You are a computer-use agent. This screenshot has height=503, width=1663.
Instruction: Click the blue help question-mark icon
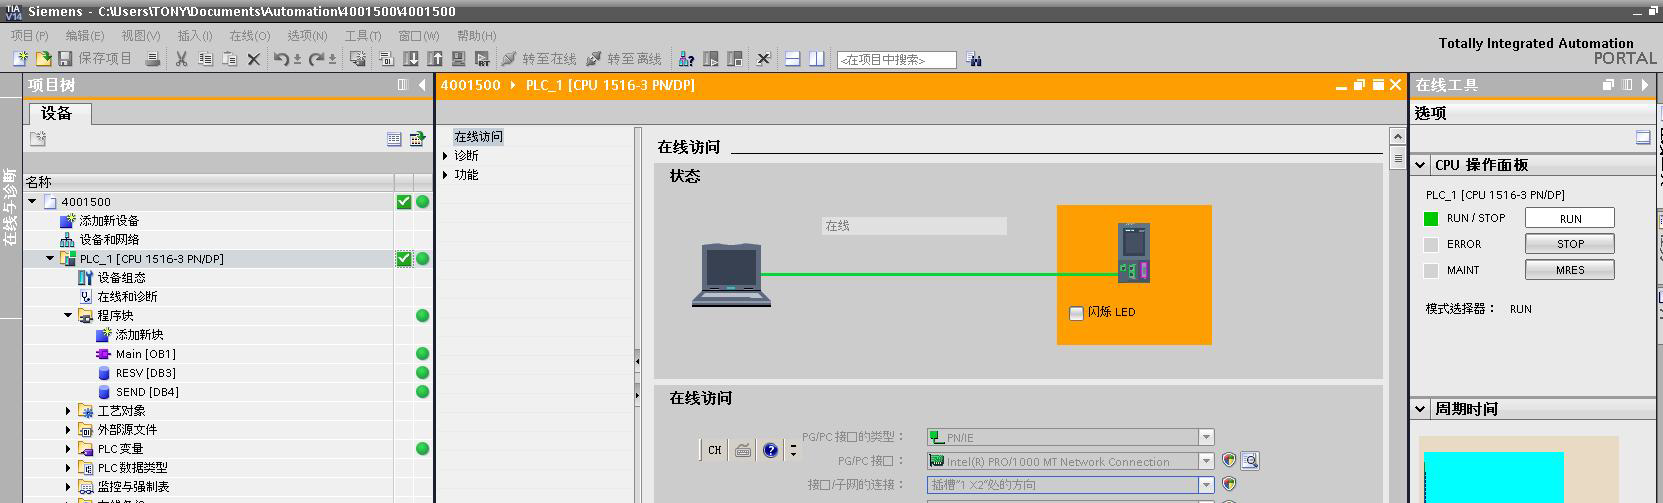point(770,450)
